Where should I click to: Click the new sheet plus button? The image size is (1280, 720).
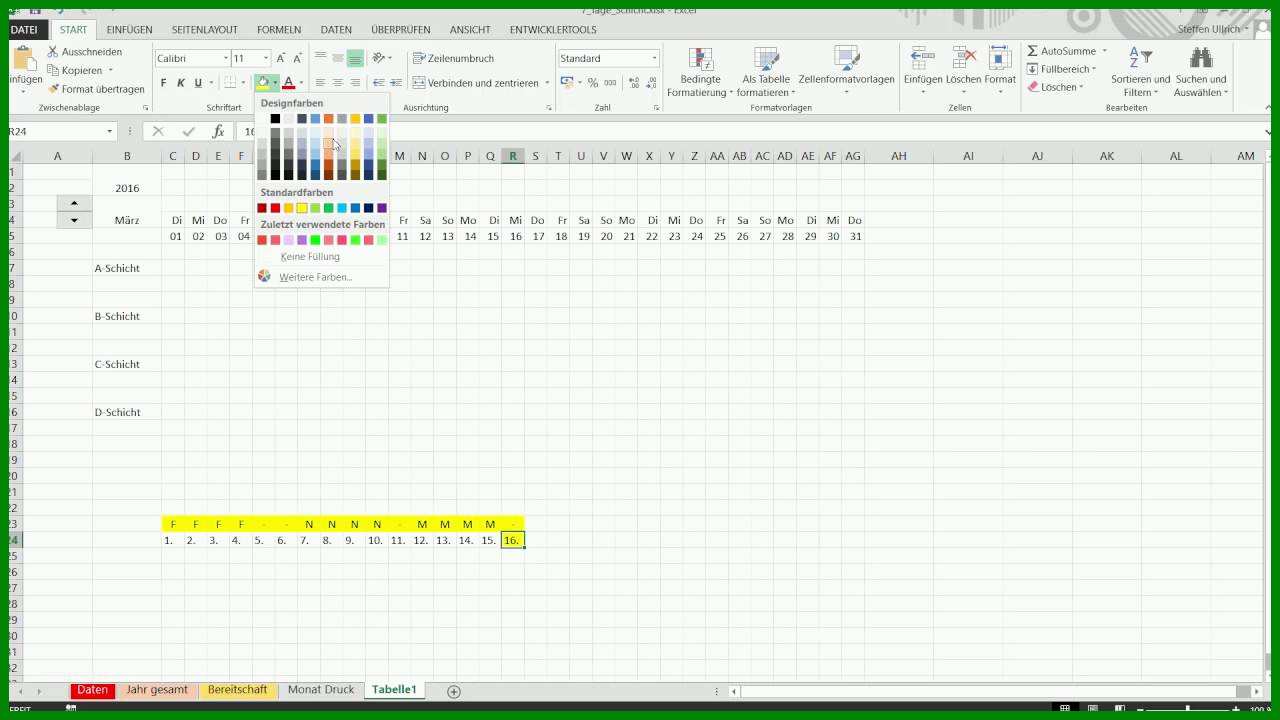(454, 691)
